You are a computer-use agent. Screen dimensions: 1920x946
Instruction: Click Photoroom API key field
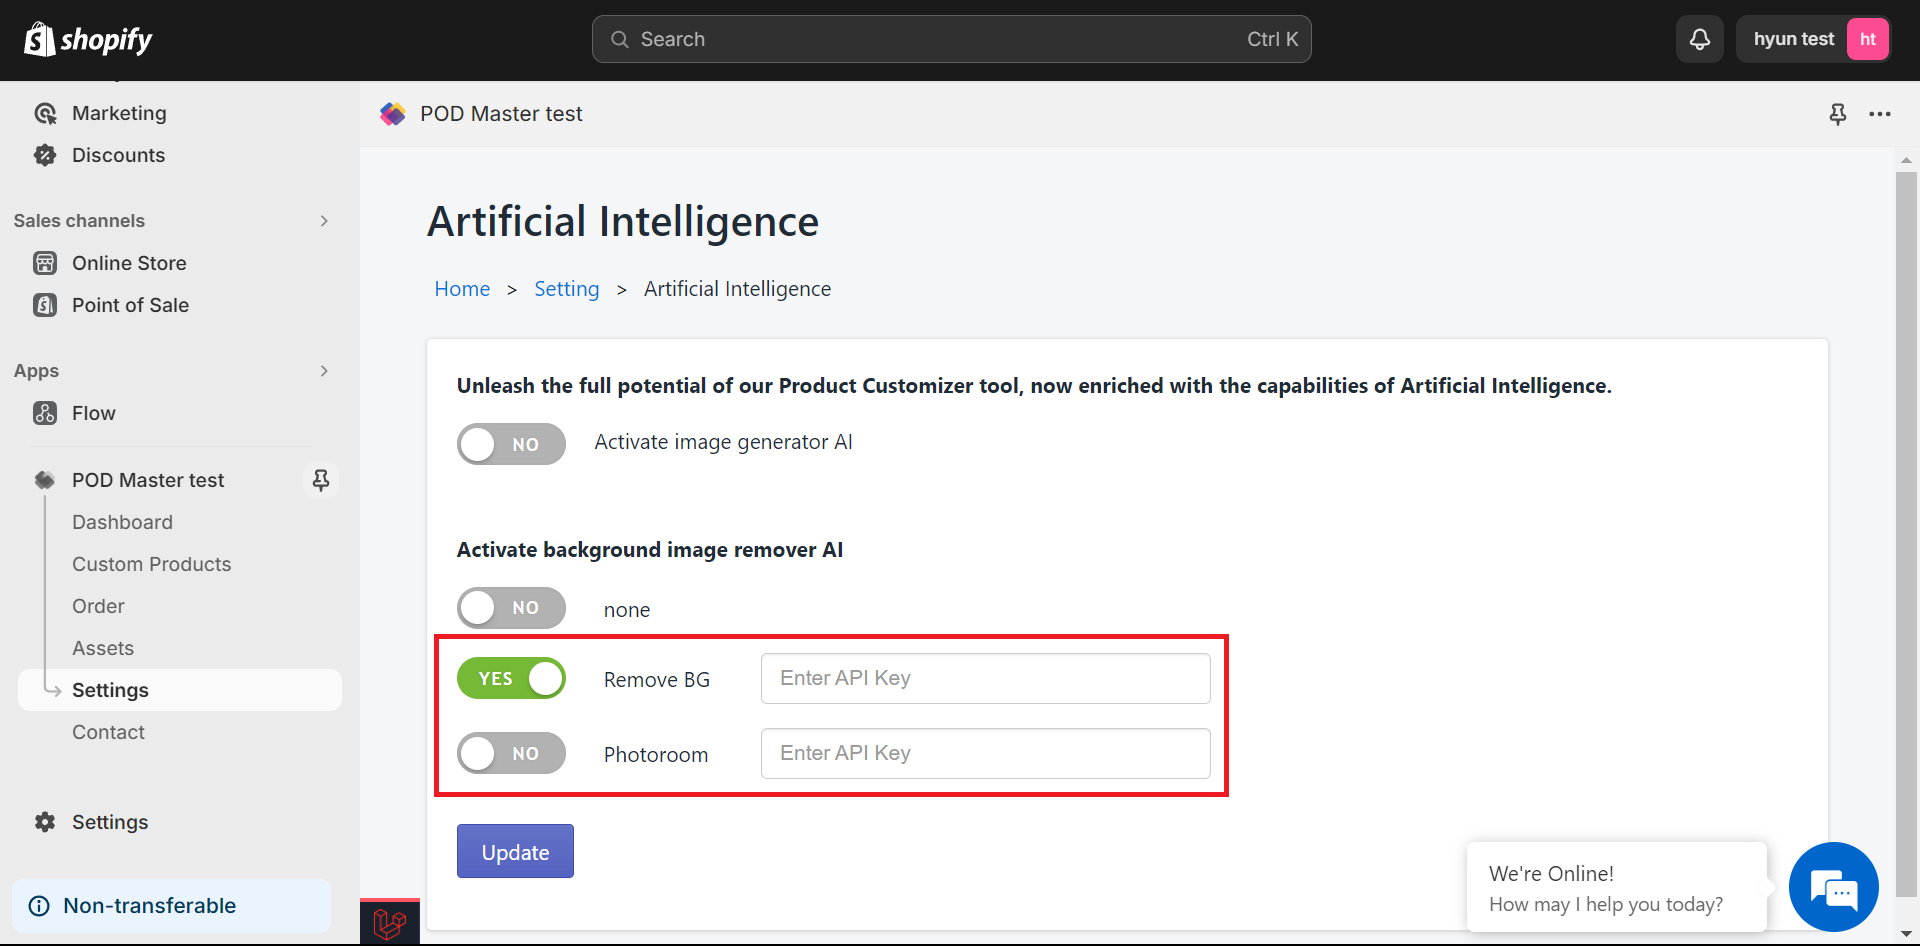(985, 753)
